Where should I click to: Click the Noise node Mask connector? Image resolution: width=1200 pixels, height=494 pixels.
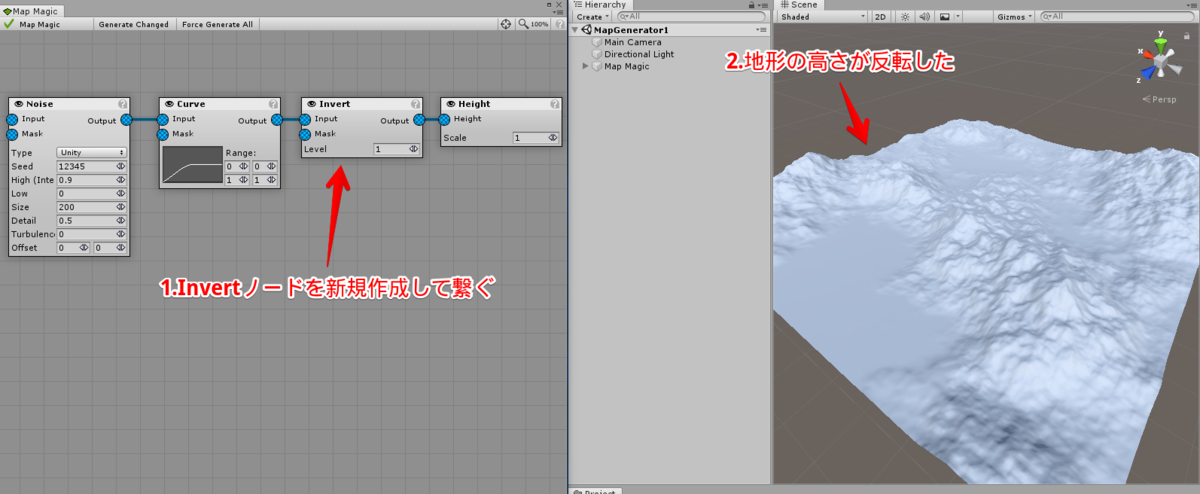coord(12,134)
